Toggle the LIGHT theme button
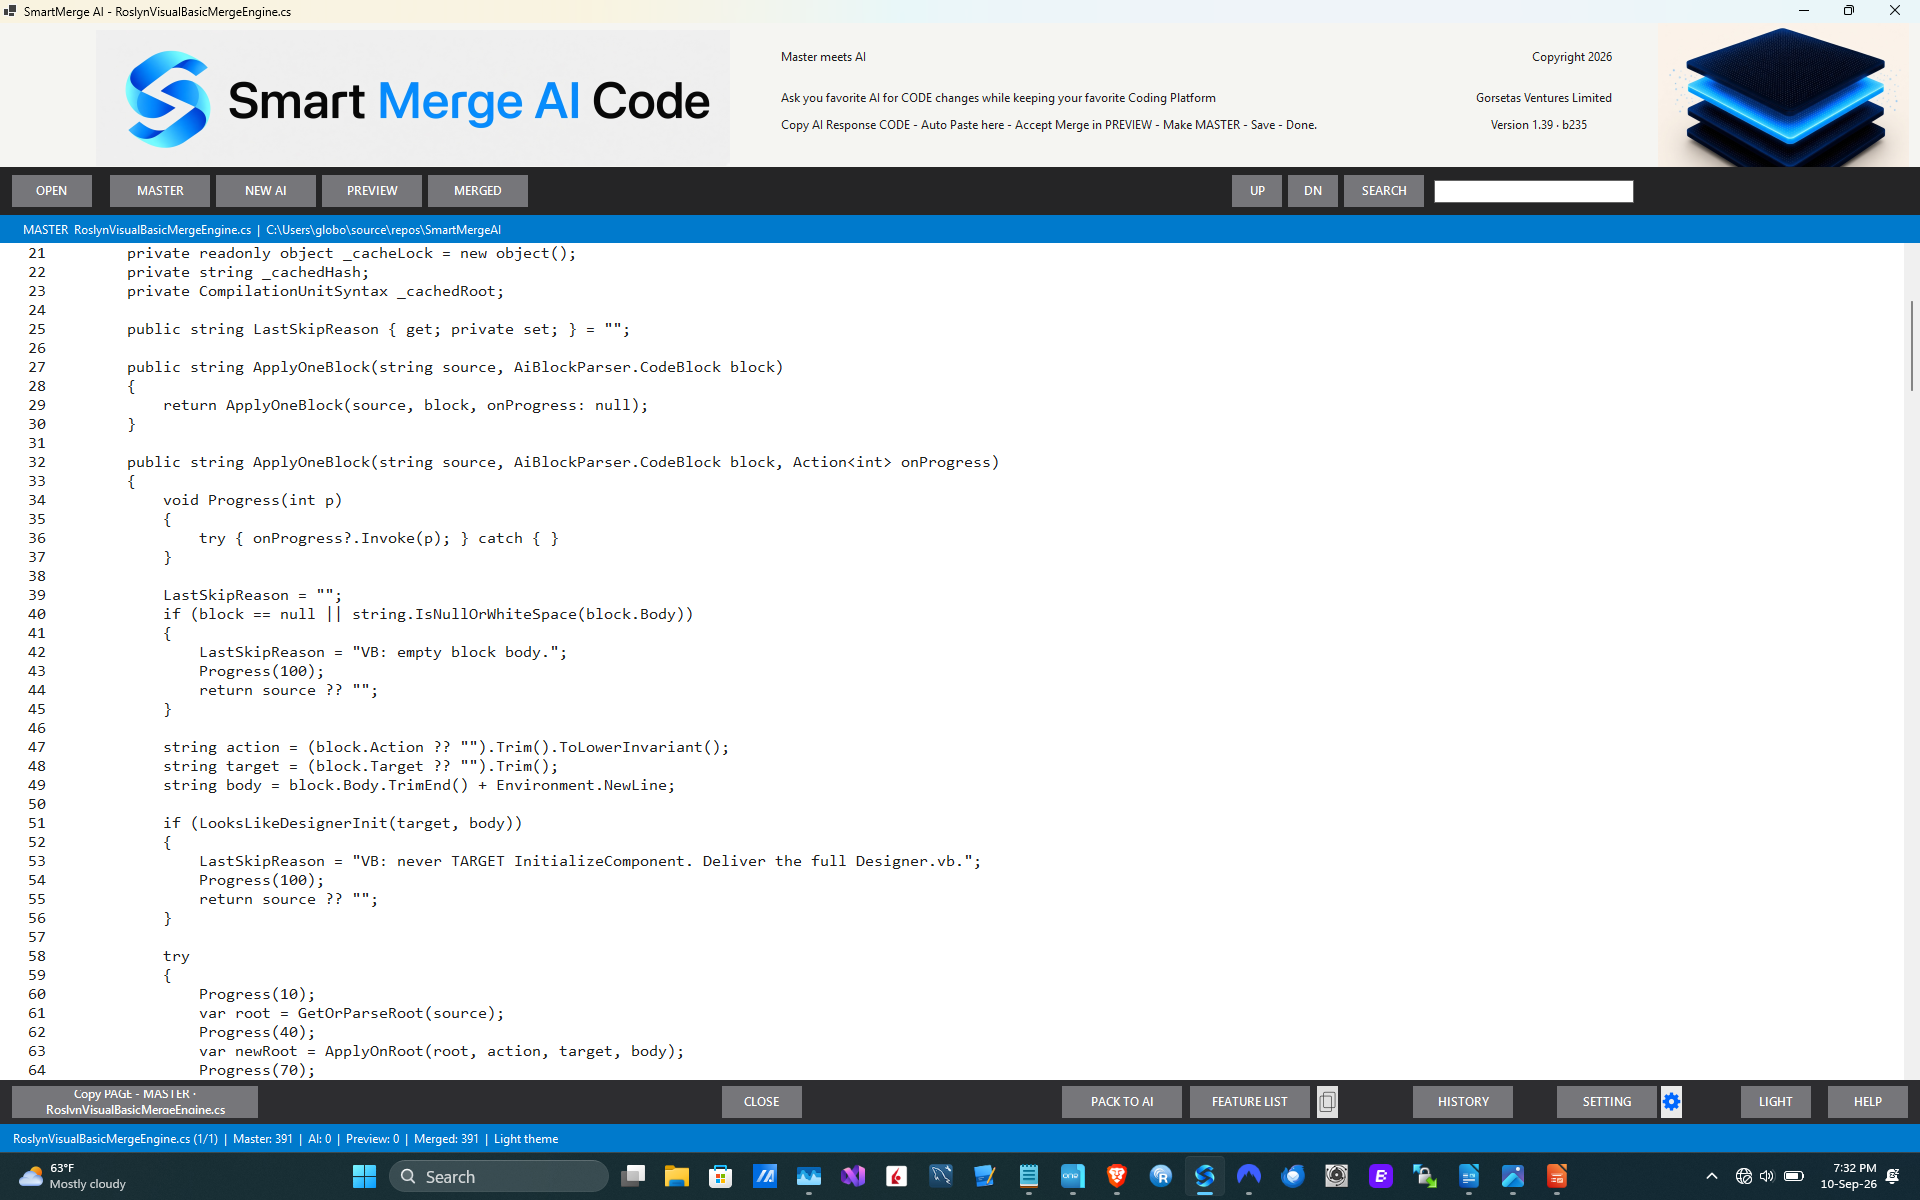 pyautogui.click(x=1776, y=1101)
